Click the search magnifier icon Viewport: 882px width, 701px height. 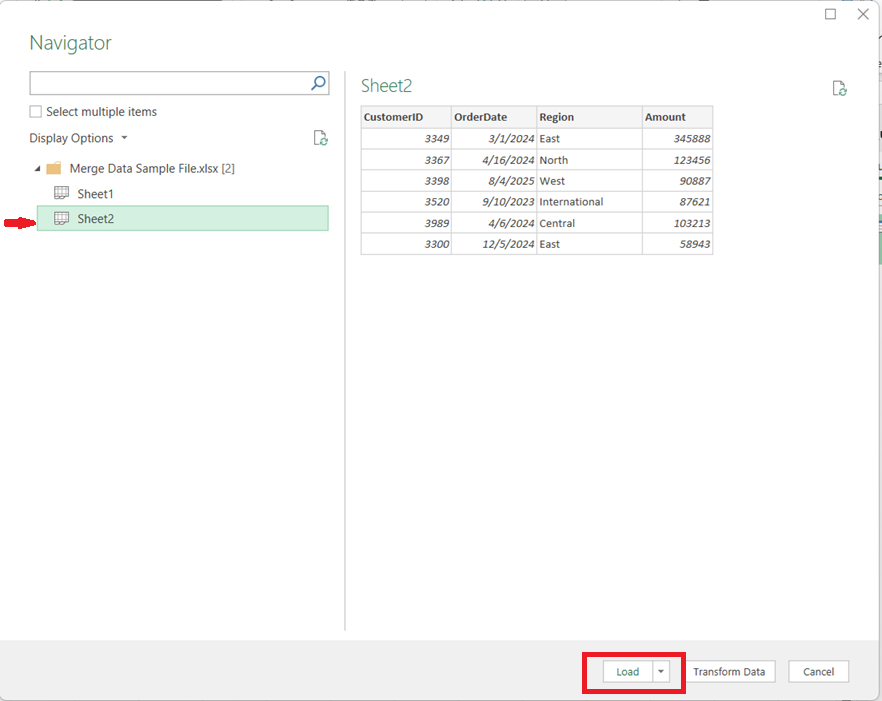point(318,83)
